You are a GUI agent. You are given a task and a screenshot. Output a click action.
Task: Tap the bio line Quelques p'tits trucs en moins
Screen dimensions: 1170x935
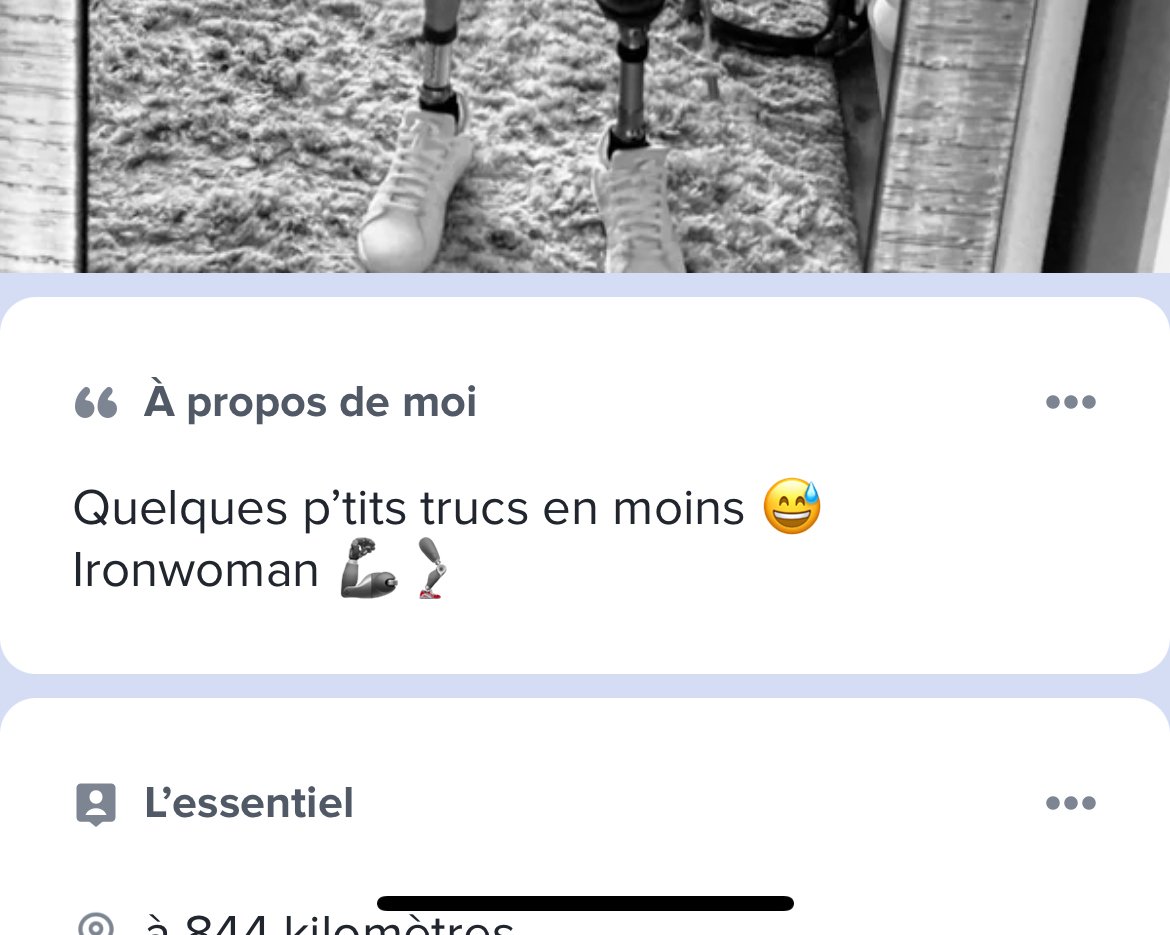pyautogui.click(x=409, y=509)
